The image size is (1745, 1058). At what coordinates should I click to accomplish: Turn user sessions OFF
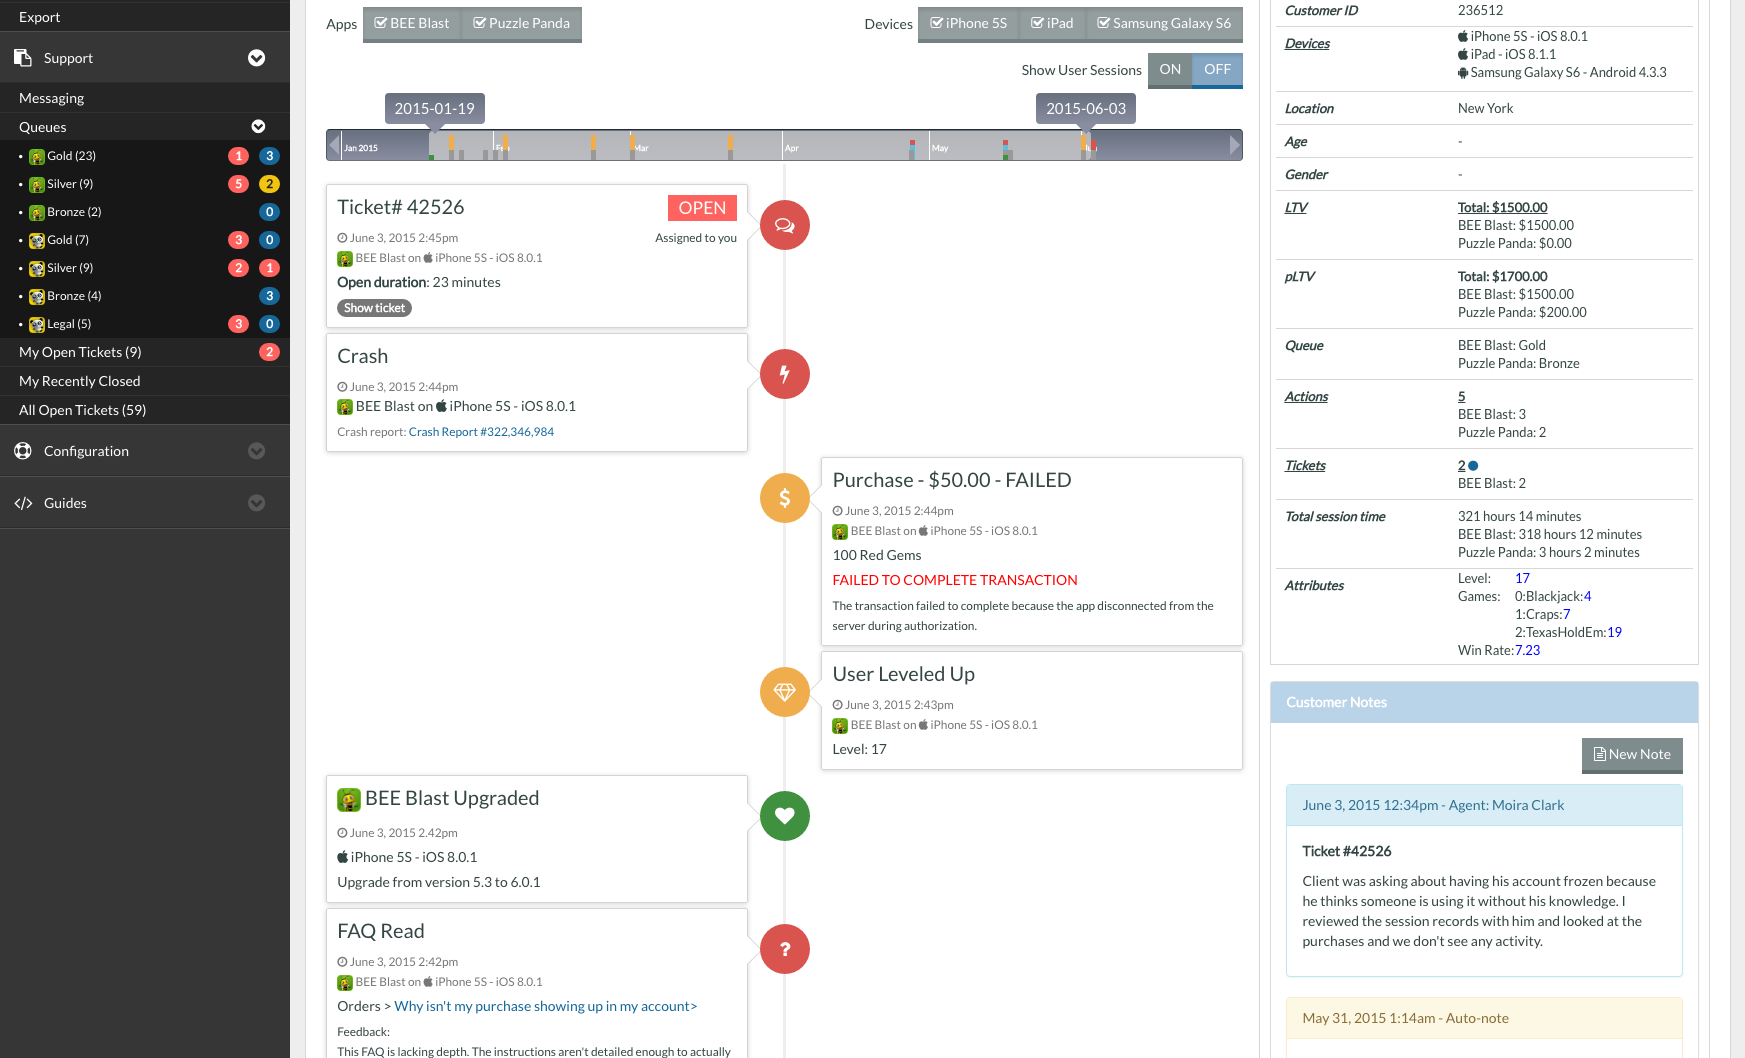1217,70
